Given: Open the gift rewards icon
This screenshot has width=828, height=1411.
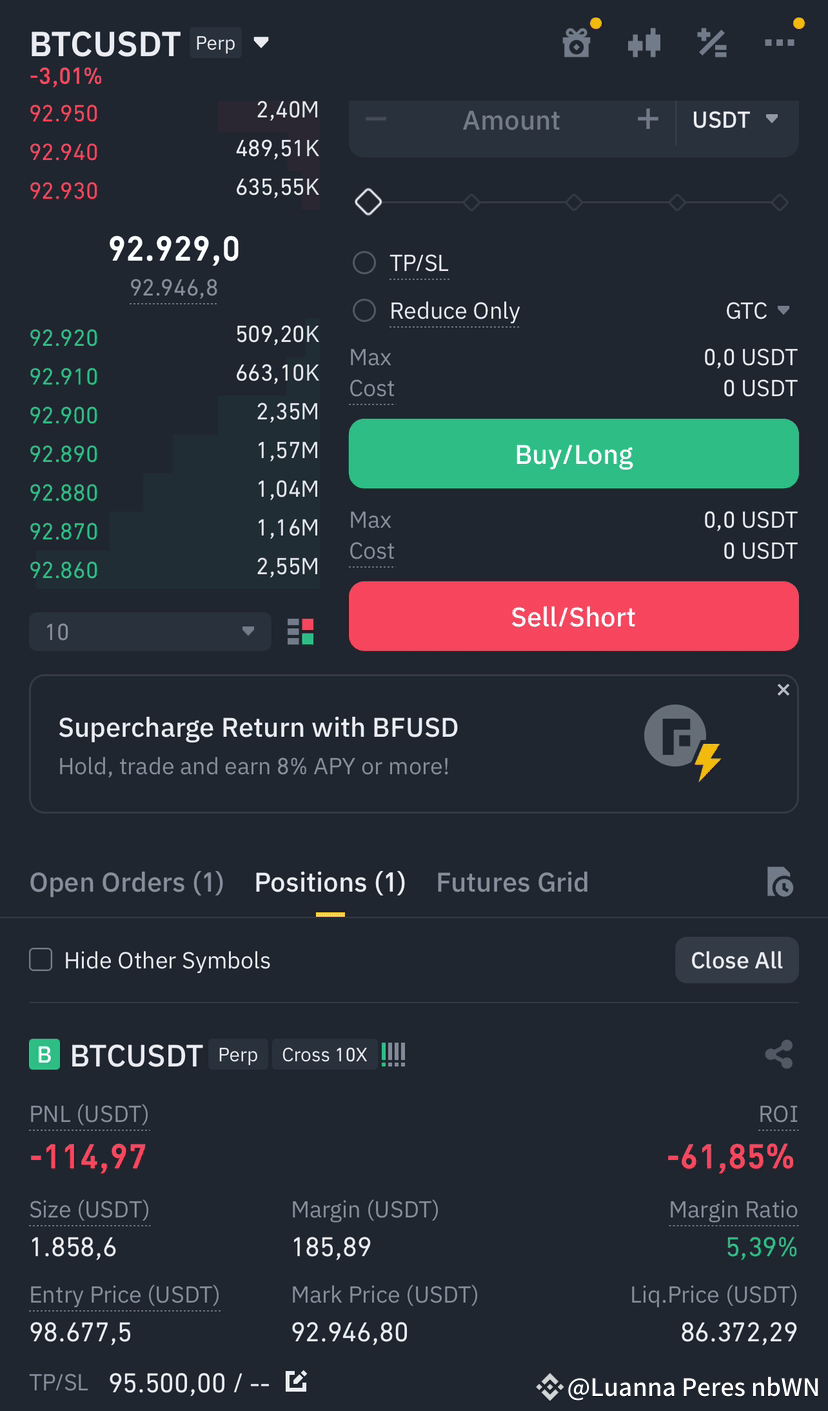Looking at the screenshot, I should [577, 43].
